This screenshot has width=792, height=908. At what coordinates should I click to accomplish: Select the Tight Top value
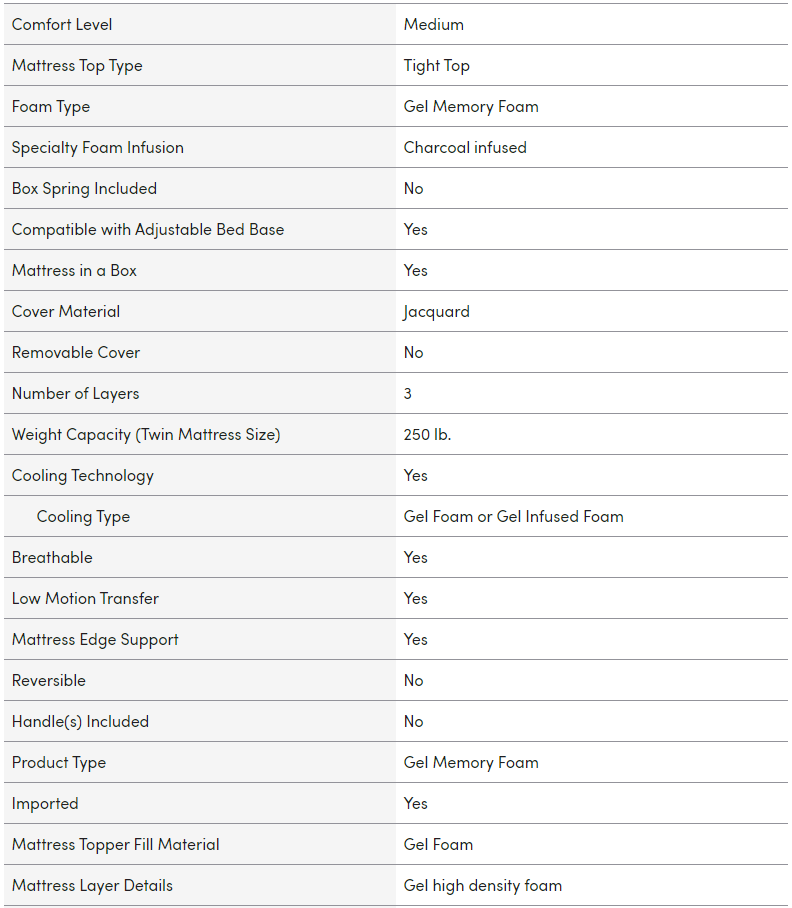coord(436,65)
